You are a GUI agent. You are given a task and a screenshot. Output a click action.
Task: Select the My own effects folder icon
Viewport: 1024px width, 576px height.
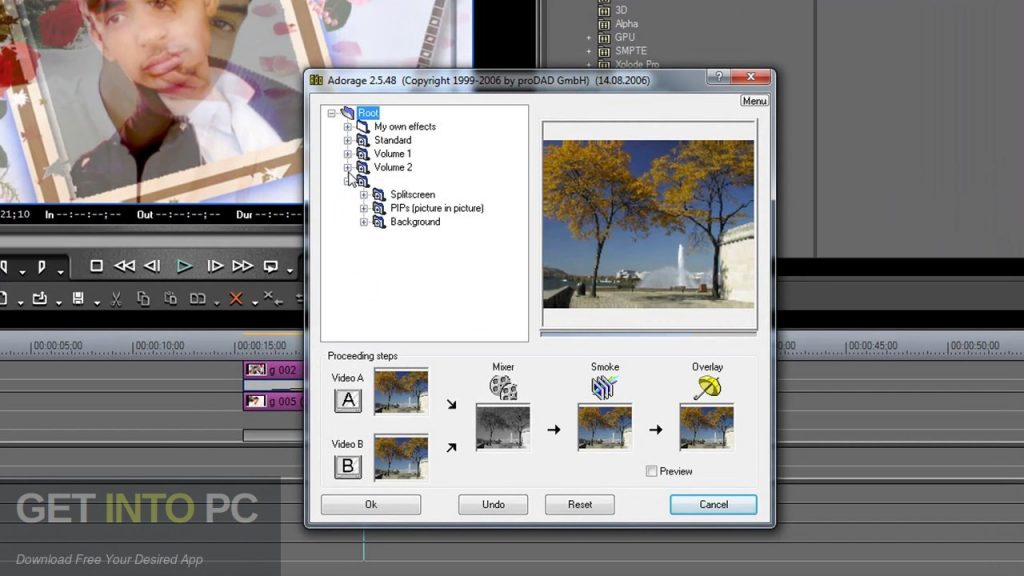[362, 127]
